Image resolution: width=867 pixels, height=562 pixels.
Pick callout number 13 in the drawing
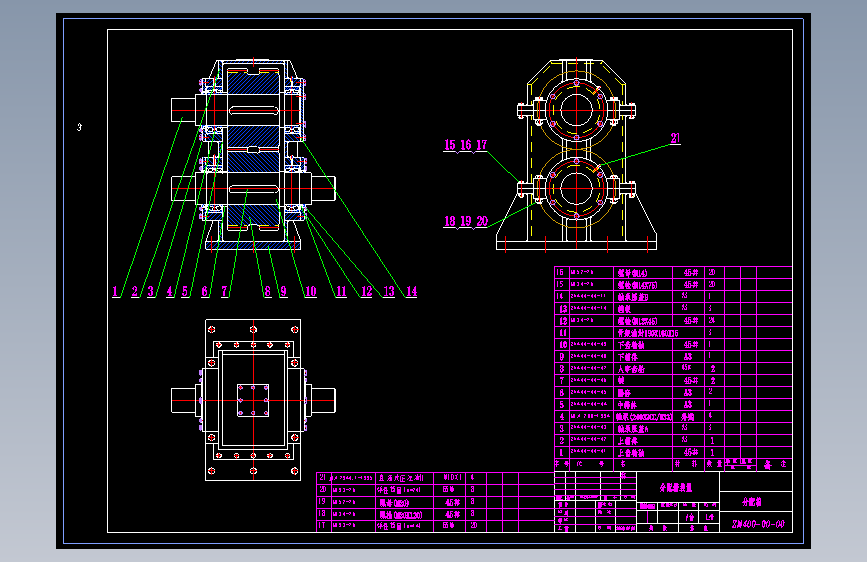coord(389,291)
